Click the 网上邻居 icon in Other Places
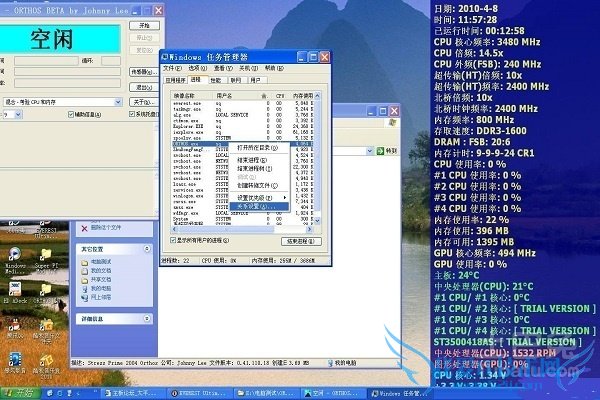The image size is (600, 400). click(x=85, y=297)
